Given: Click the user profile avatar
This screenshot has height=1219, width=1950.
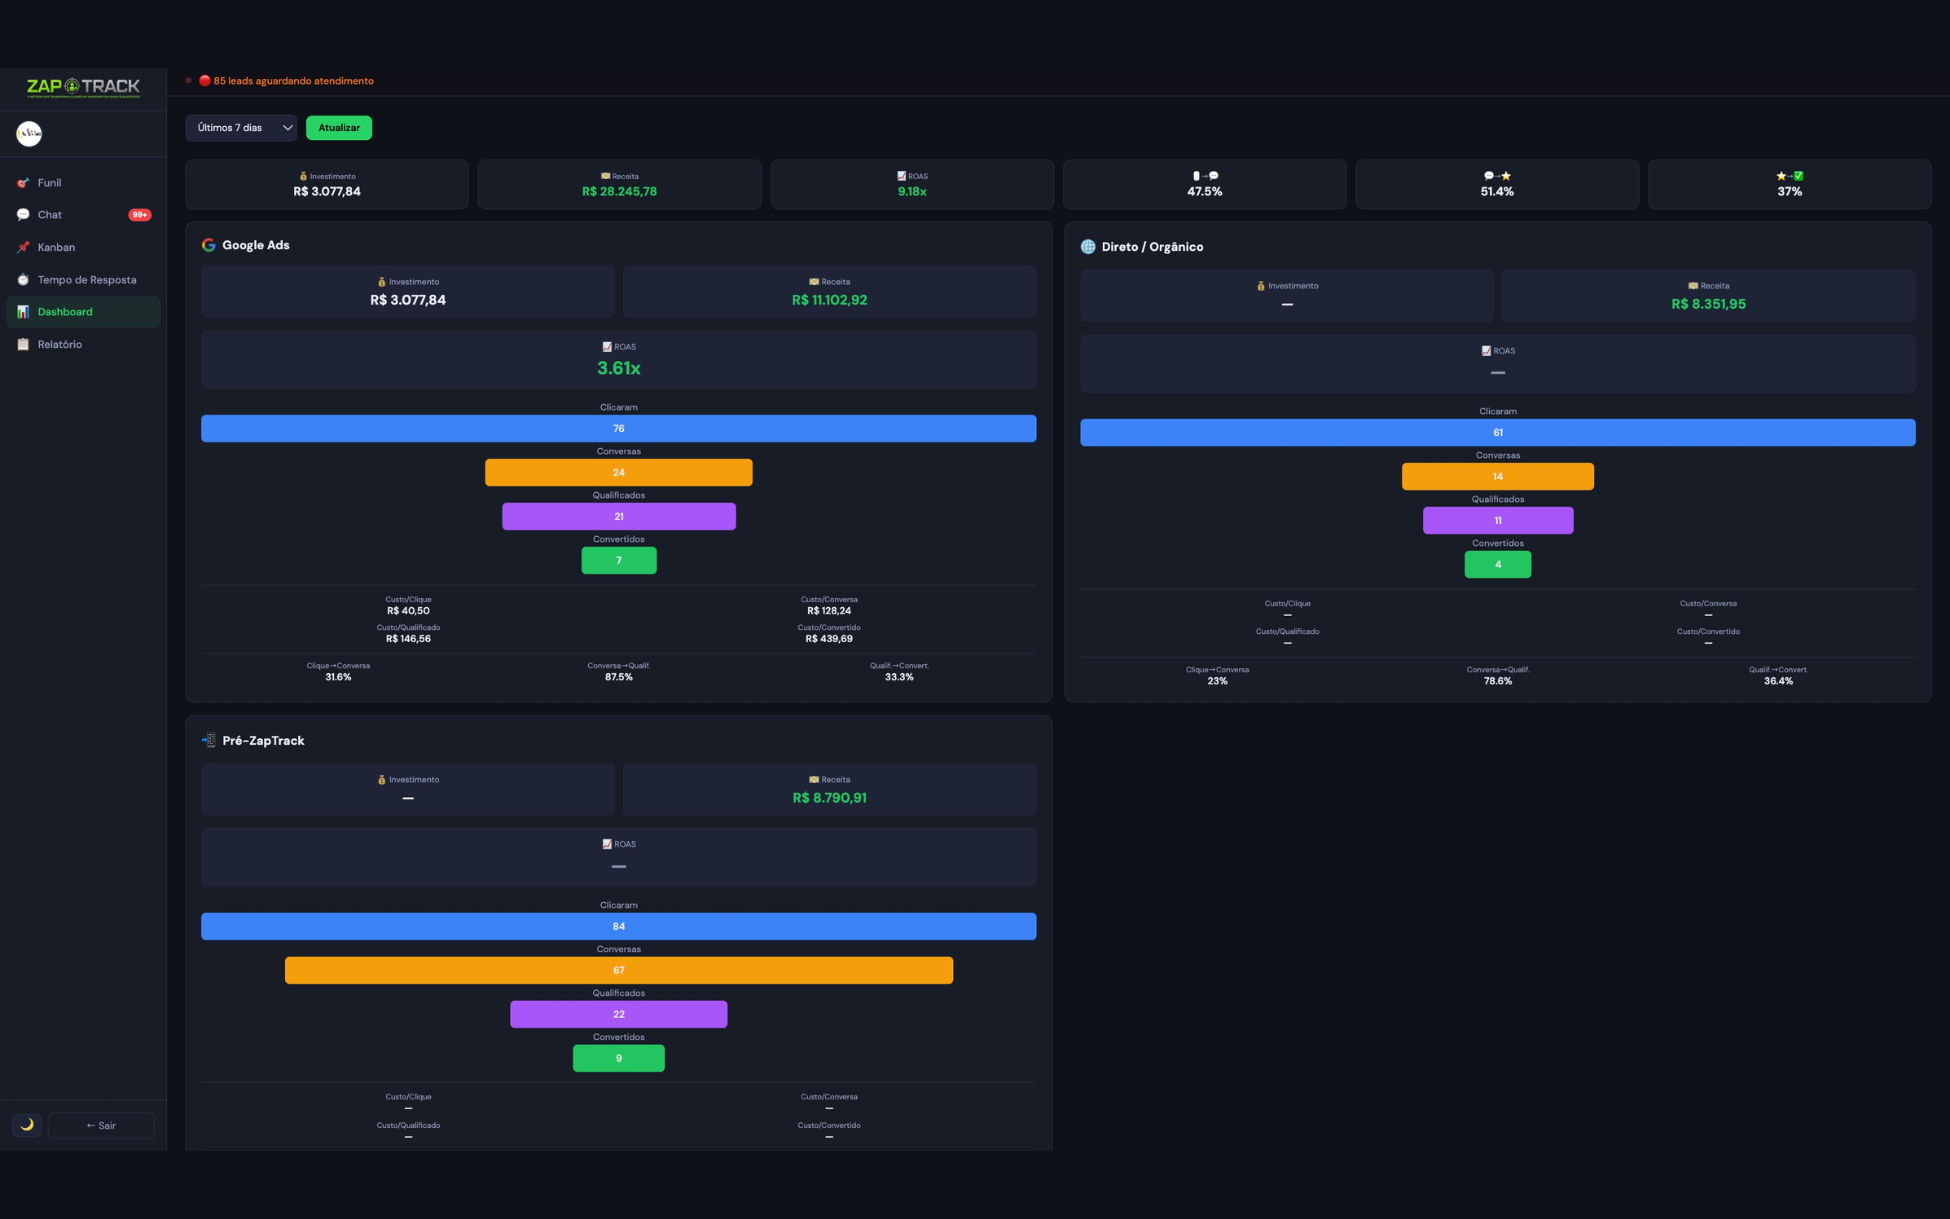Looking at the screenshot, I should tap(29, 133).
